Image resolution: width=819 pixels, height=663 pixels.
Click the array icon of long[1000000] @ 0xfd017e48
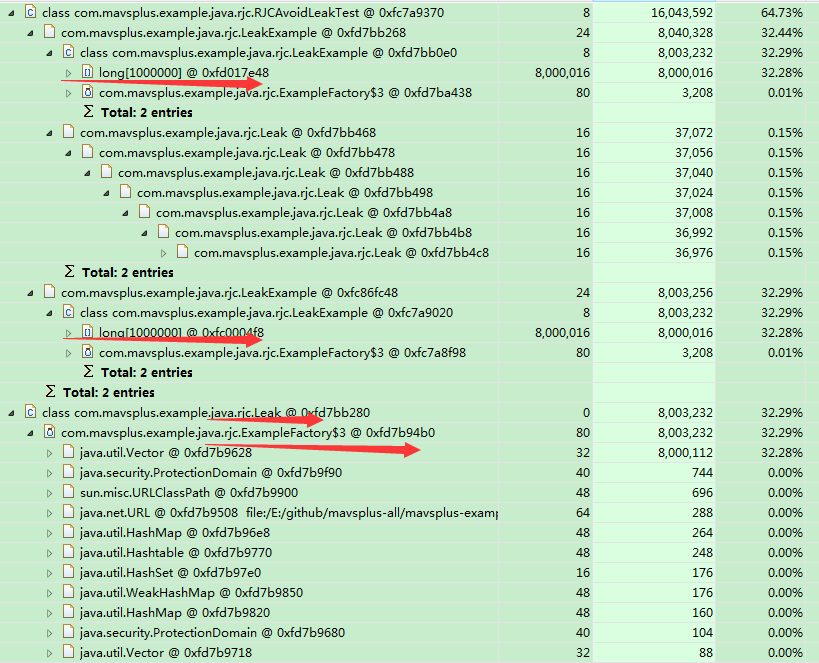pyautogui.click(x=88, y=72)
